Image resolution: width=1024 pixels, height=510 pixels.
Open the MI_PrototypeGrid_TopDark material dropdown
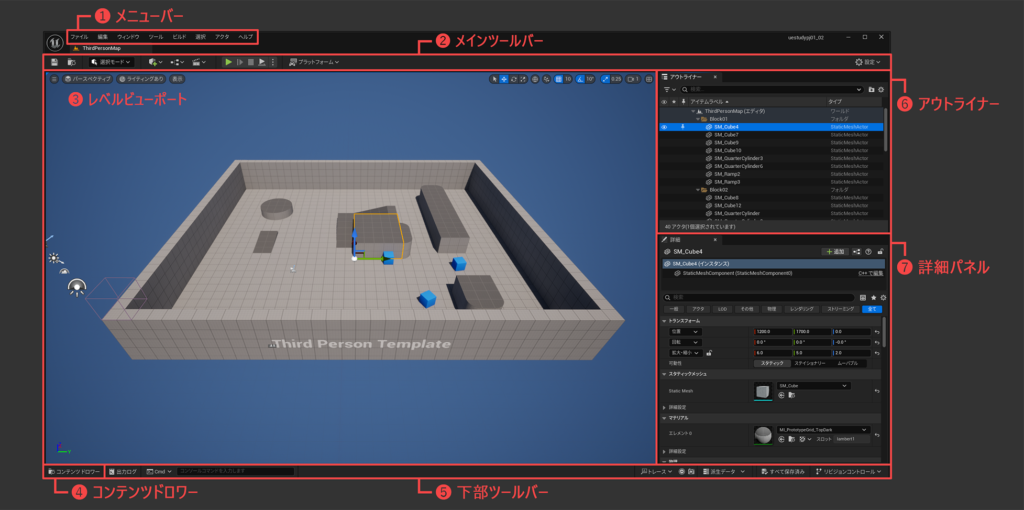click(823, 430)
